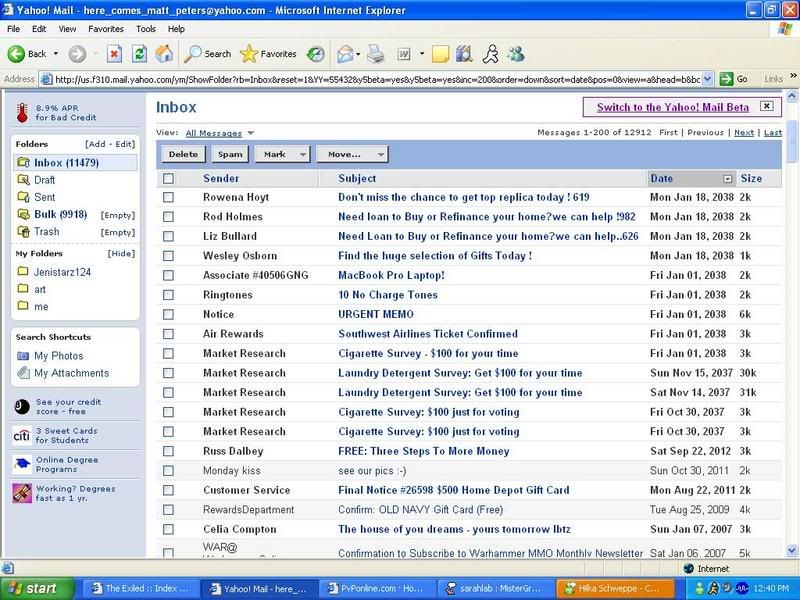The image size is (800, 600).
Task: Click the thermometer ad icon
Action: click(x=22, y=112)
